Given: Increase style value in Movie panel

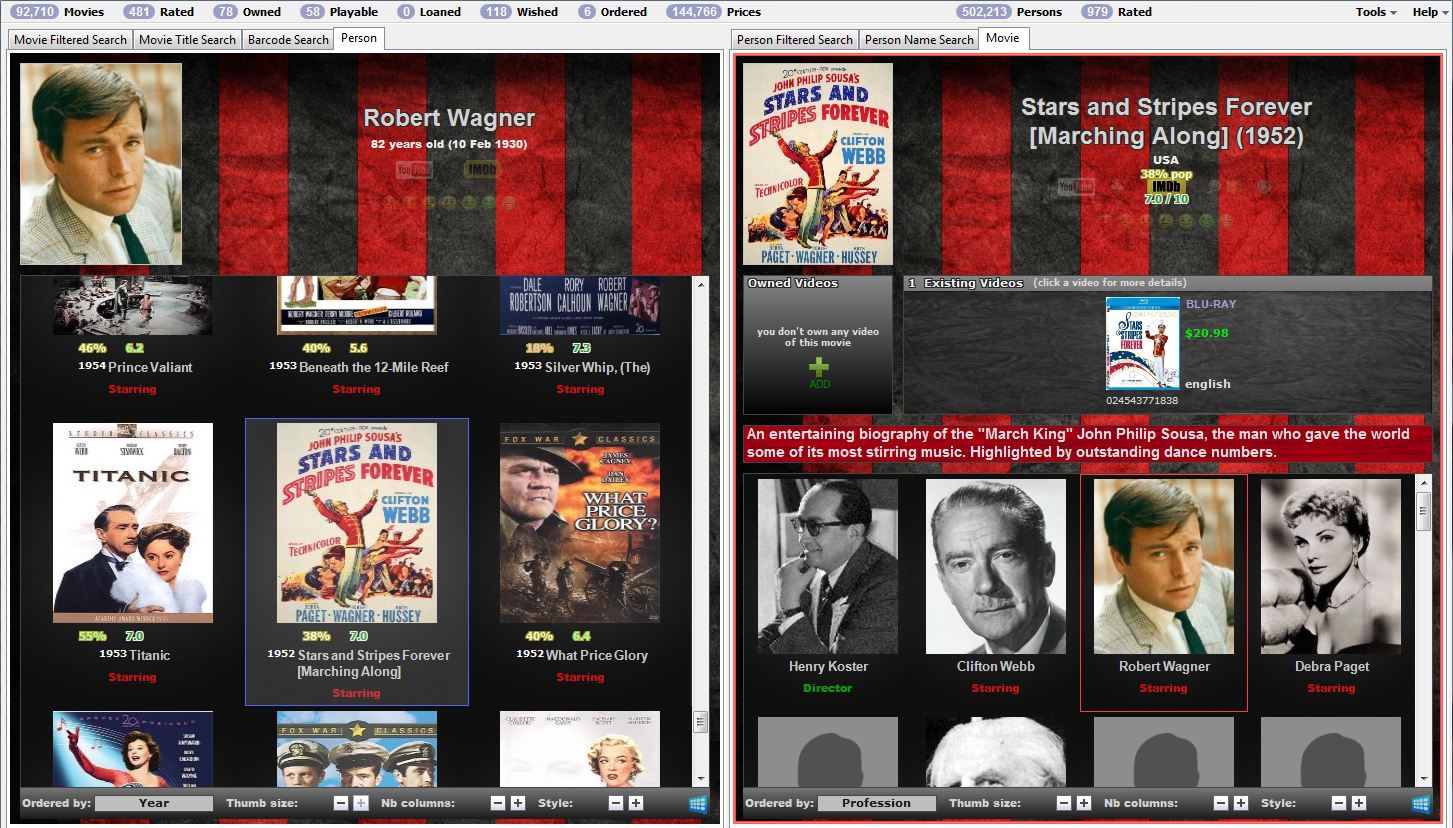Looking at the screenshot, I should 1359,803.
